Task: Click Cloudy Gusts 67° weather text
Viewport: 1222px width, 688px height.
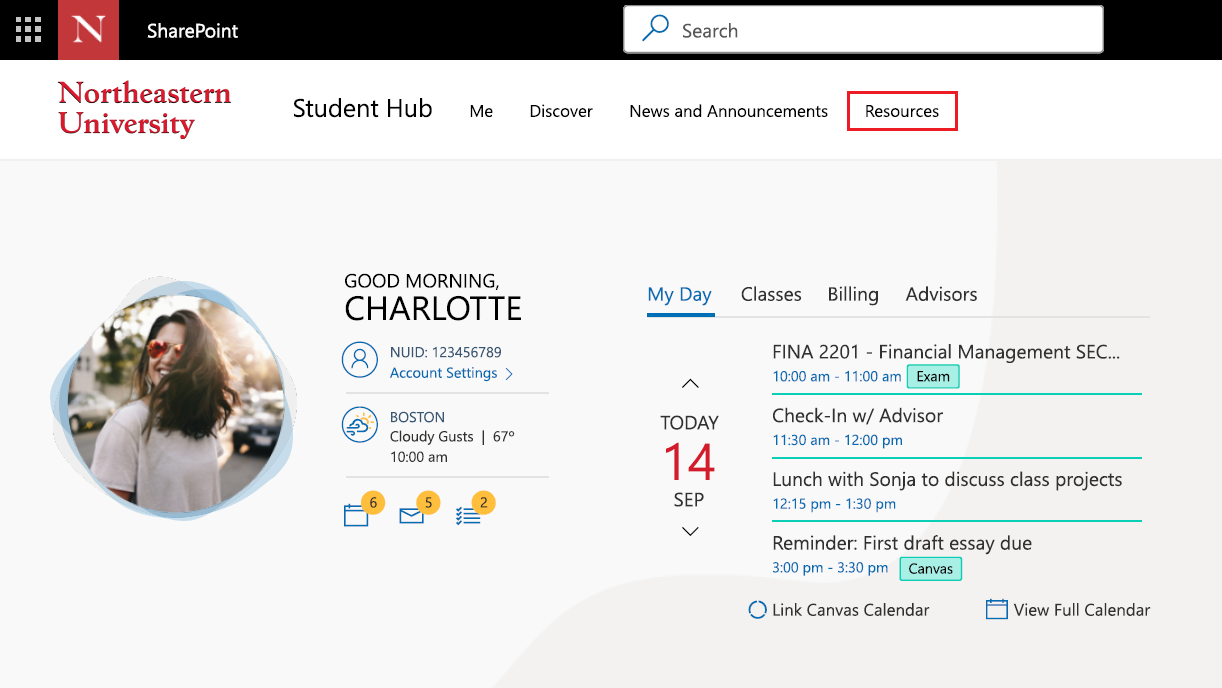Action: point(452,437)
